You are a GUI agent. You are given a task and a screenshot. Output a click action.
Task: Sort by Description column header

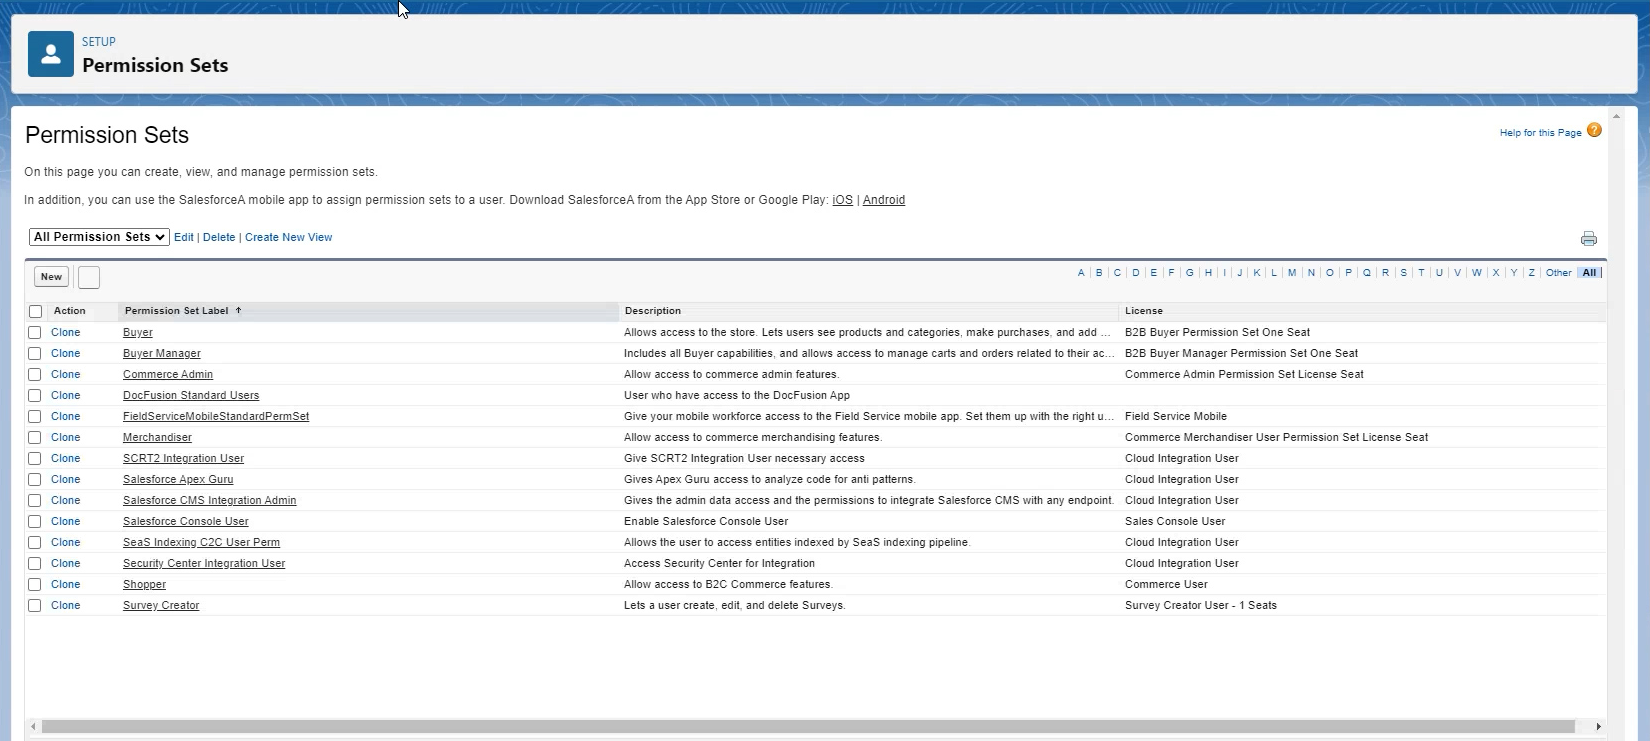coord(652,311)
